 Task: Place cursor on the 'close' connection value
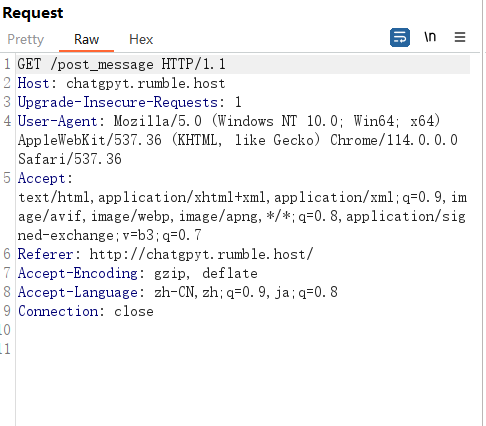click(134, 311)
